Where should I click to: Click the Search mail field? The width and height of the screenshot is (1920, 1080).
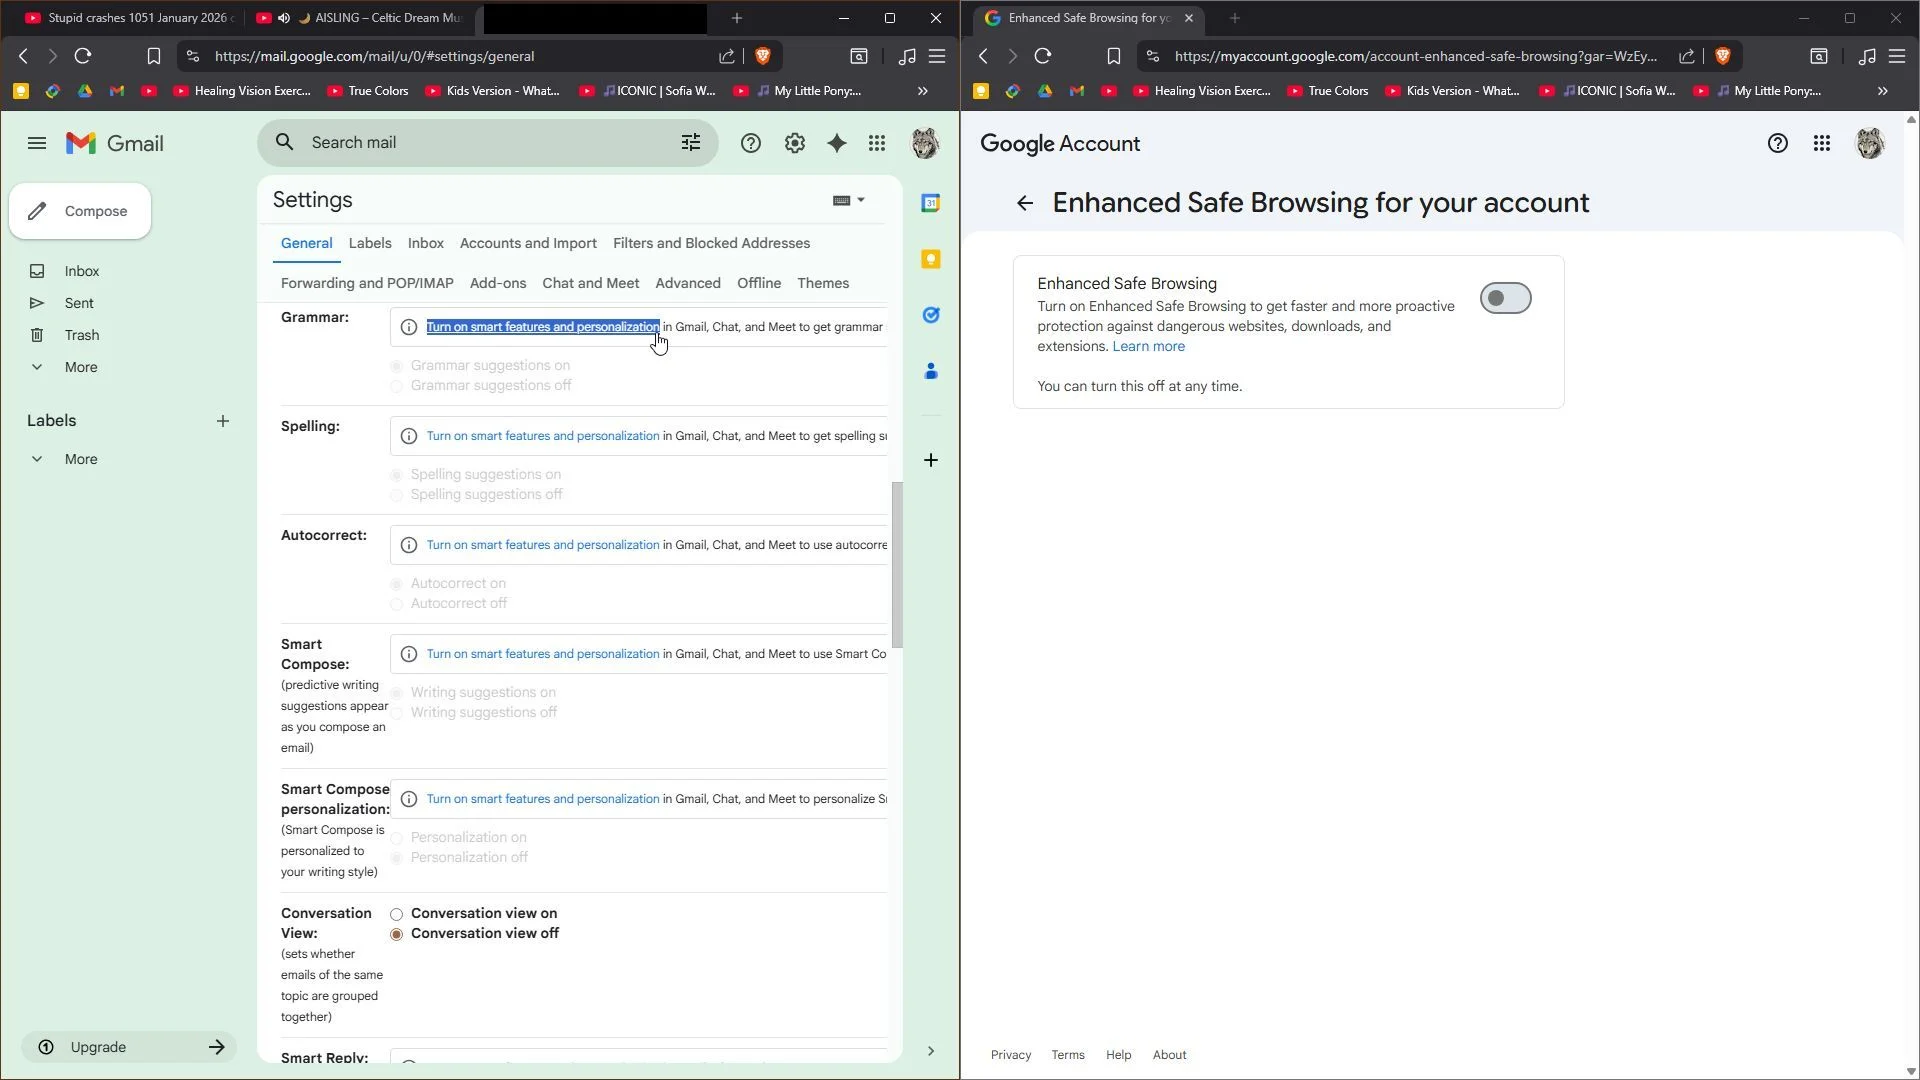point(488,143)
